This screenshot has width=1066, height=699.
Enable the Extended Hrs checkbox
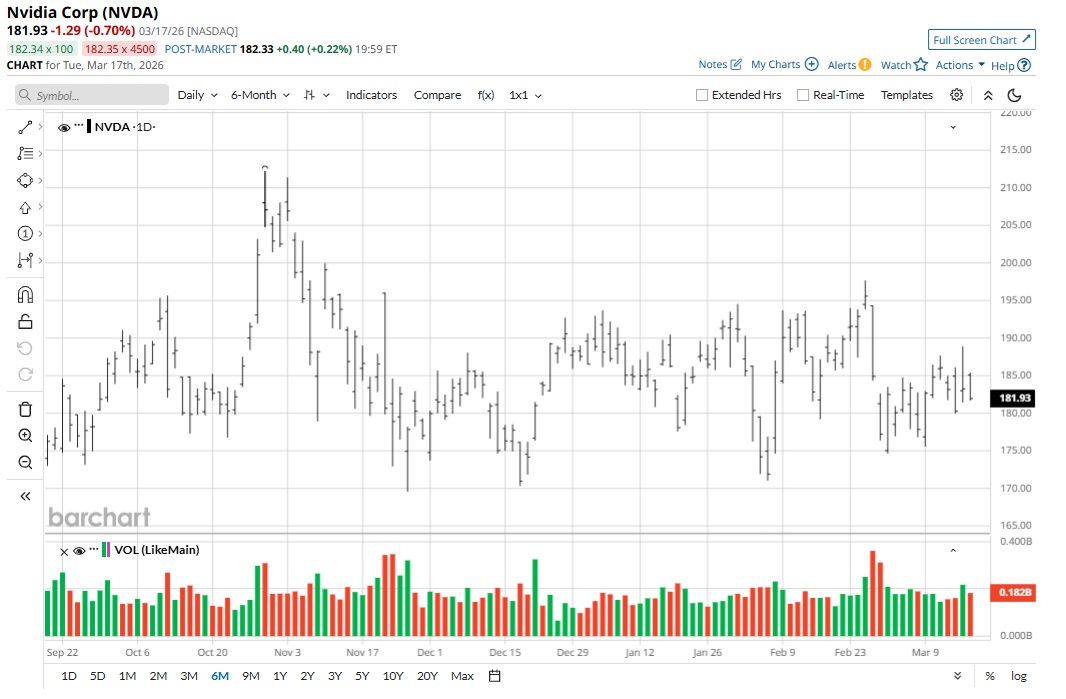[x=702, y=95]
